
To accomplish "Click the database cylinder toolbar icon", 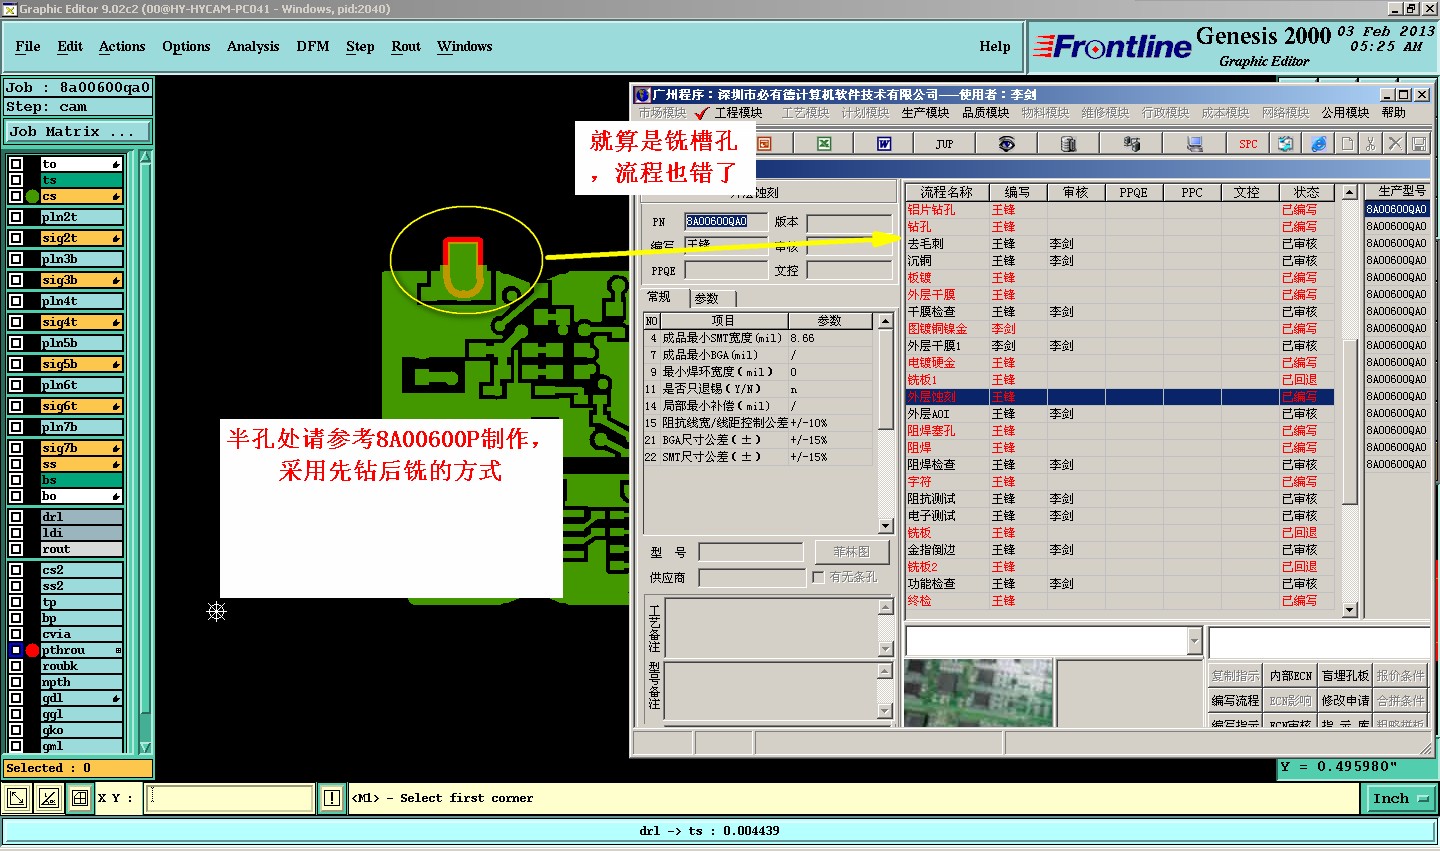I will tap(1068, 144).
